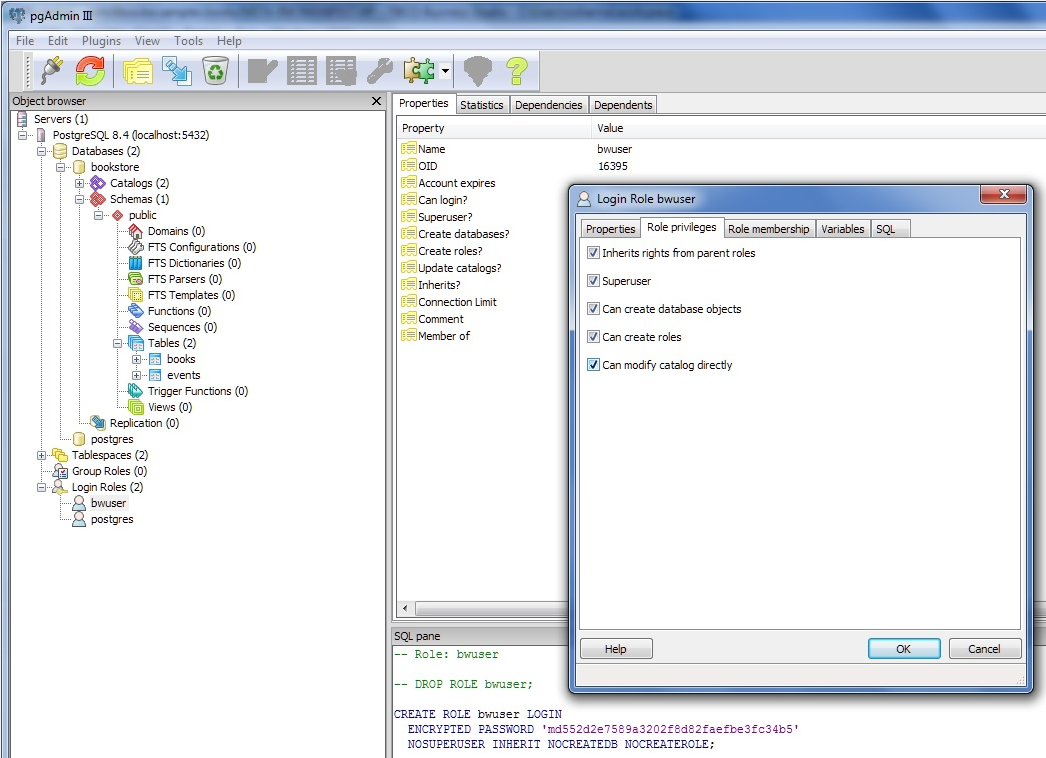Viewport: 1046px width, 758px height.
Task: Refresh the selected object with the toolbar refresh icon
Action: [90, 71]
